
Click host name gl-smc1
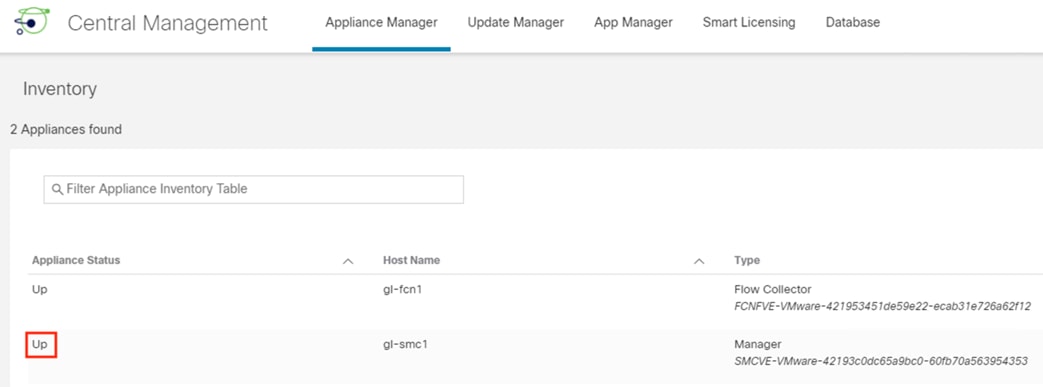[x=405, y=344]
